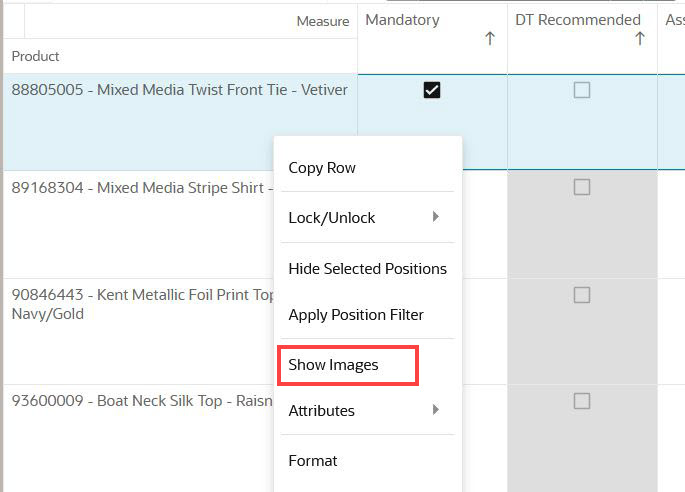Click the DT Recommended column sort arrow
Image resolution: width=685 pixels, height=492 pixels.
click(640, 38)
